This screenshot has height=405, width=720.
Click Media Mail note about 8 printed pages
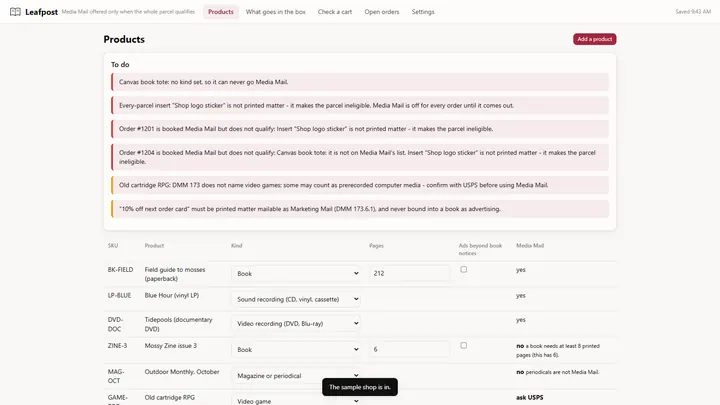[x=558, y=350]
